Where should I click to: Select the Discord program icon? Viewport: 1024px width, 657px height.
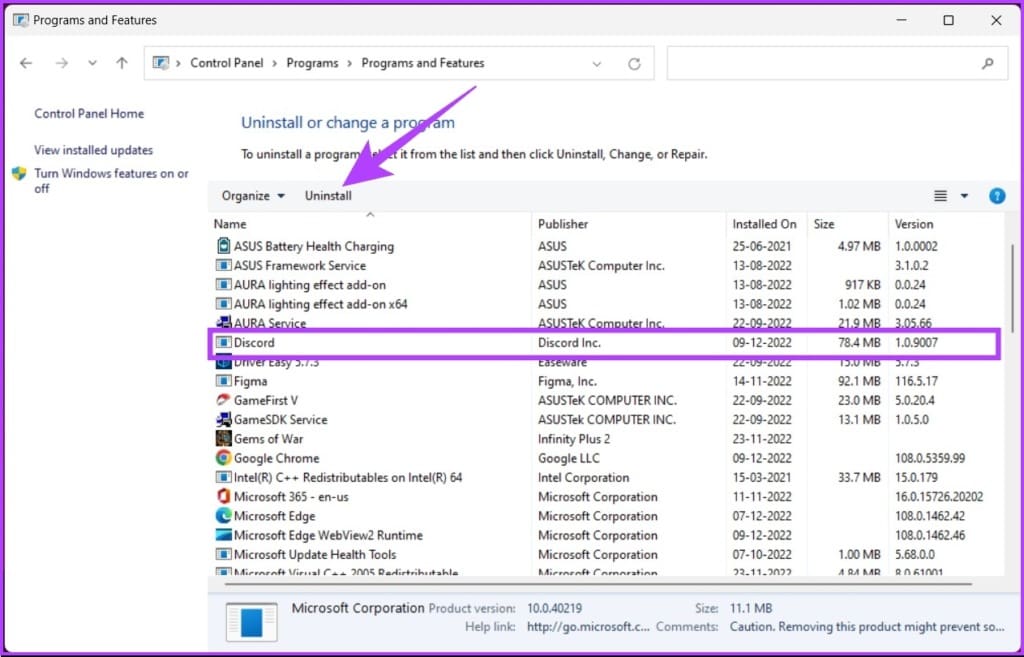223,343
